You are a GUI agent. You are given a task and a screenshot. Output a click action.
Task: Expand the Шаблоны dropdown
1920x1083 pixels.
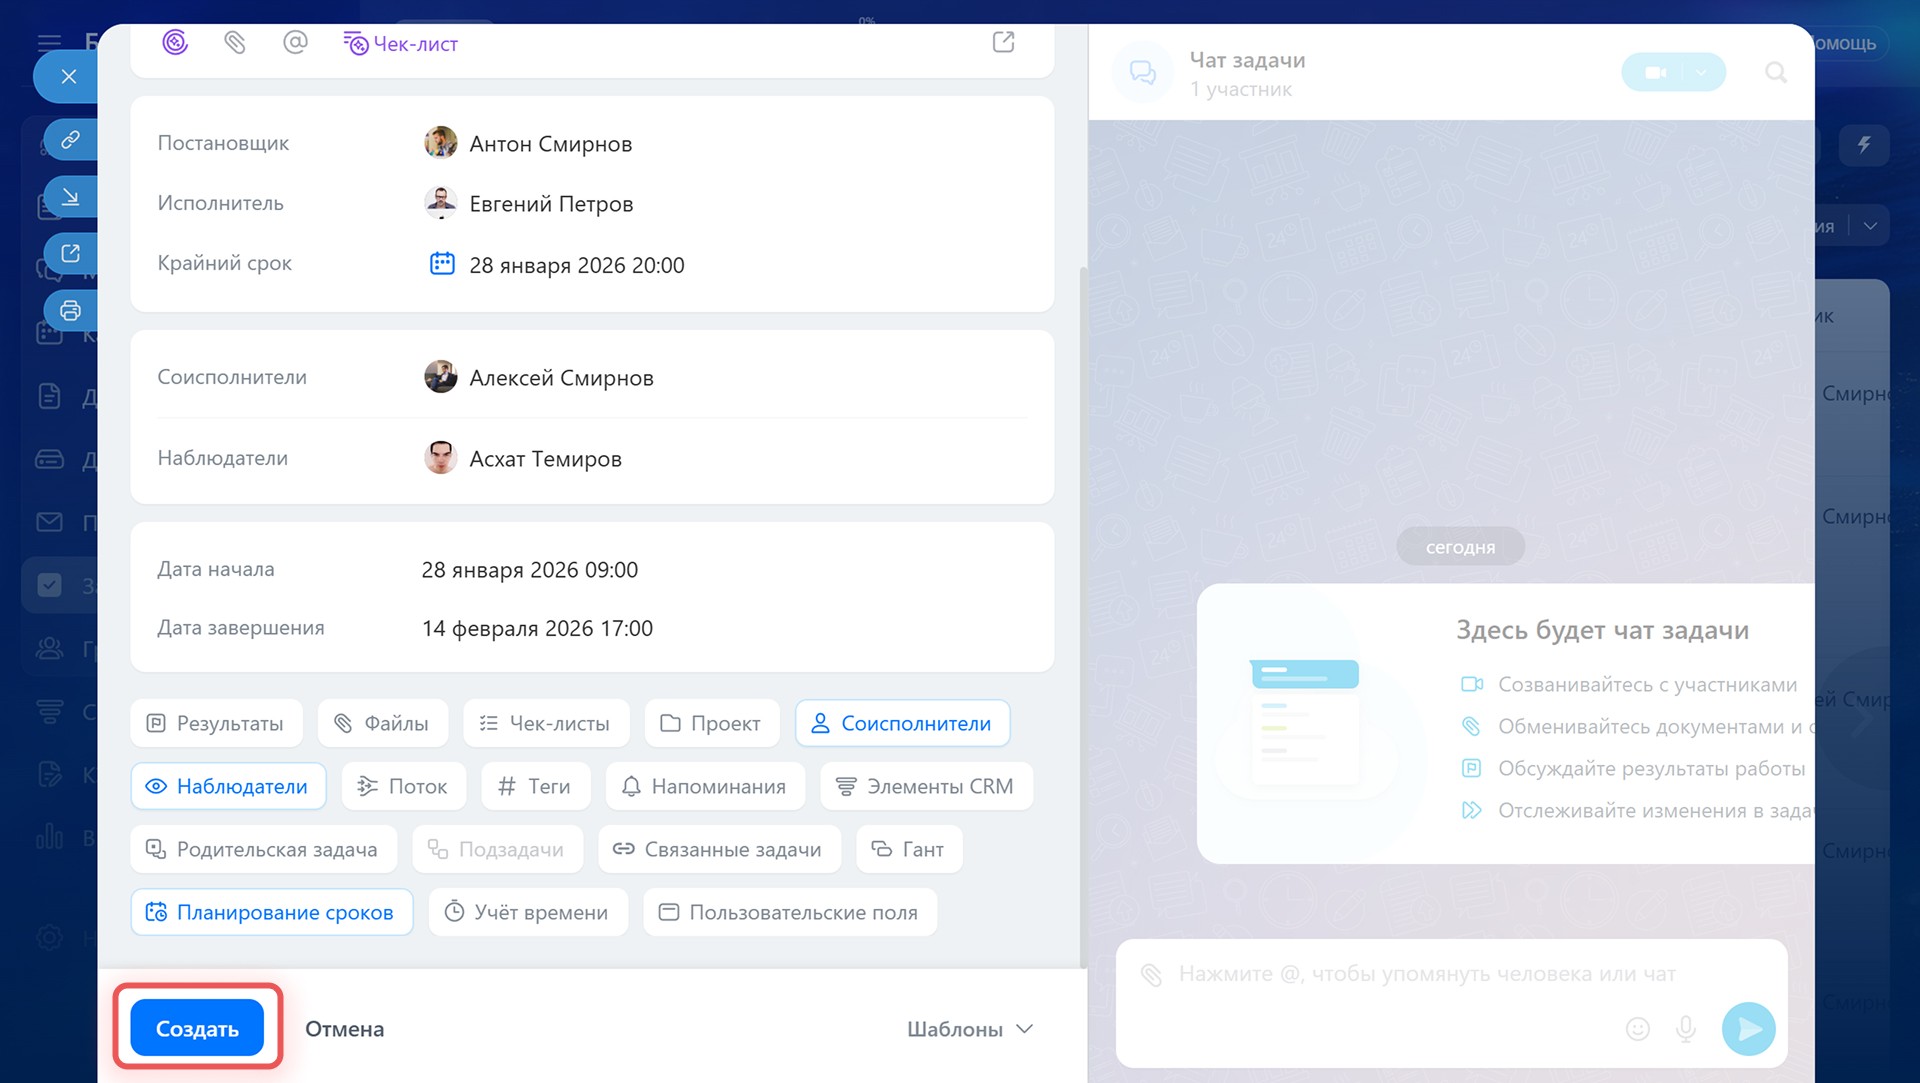tap(969, 1029)
